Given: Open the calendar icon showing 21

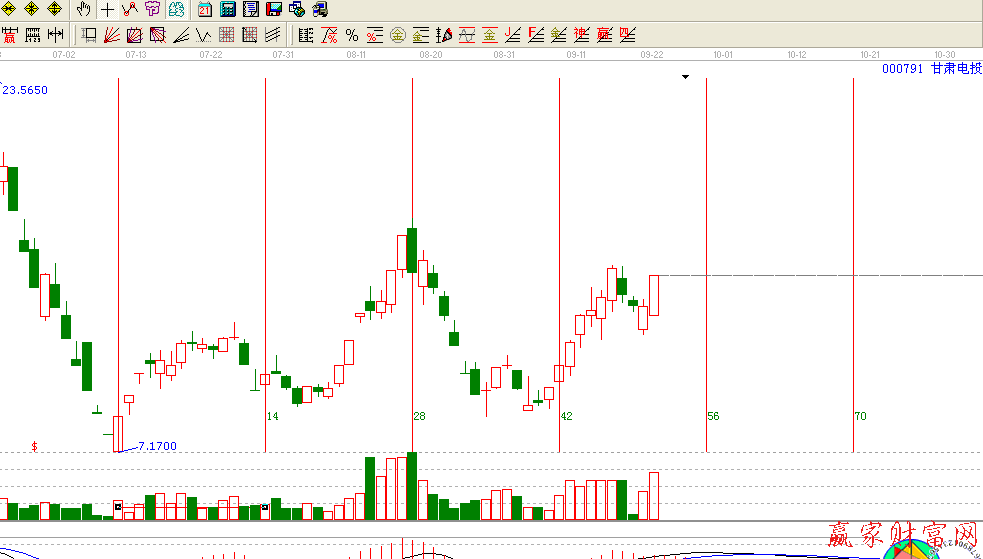Looking at the screenshot, I should tap(205, 10).
